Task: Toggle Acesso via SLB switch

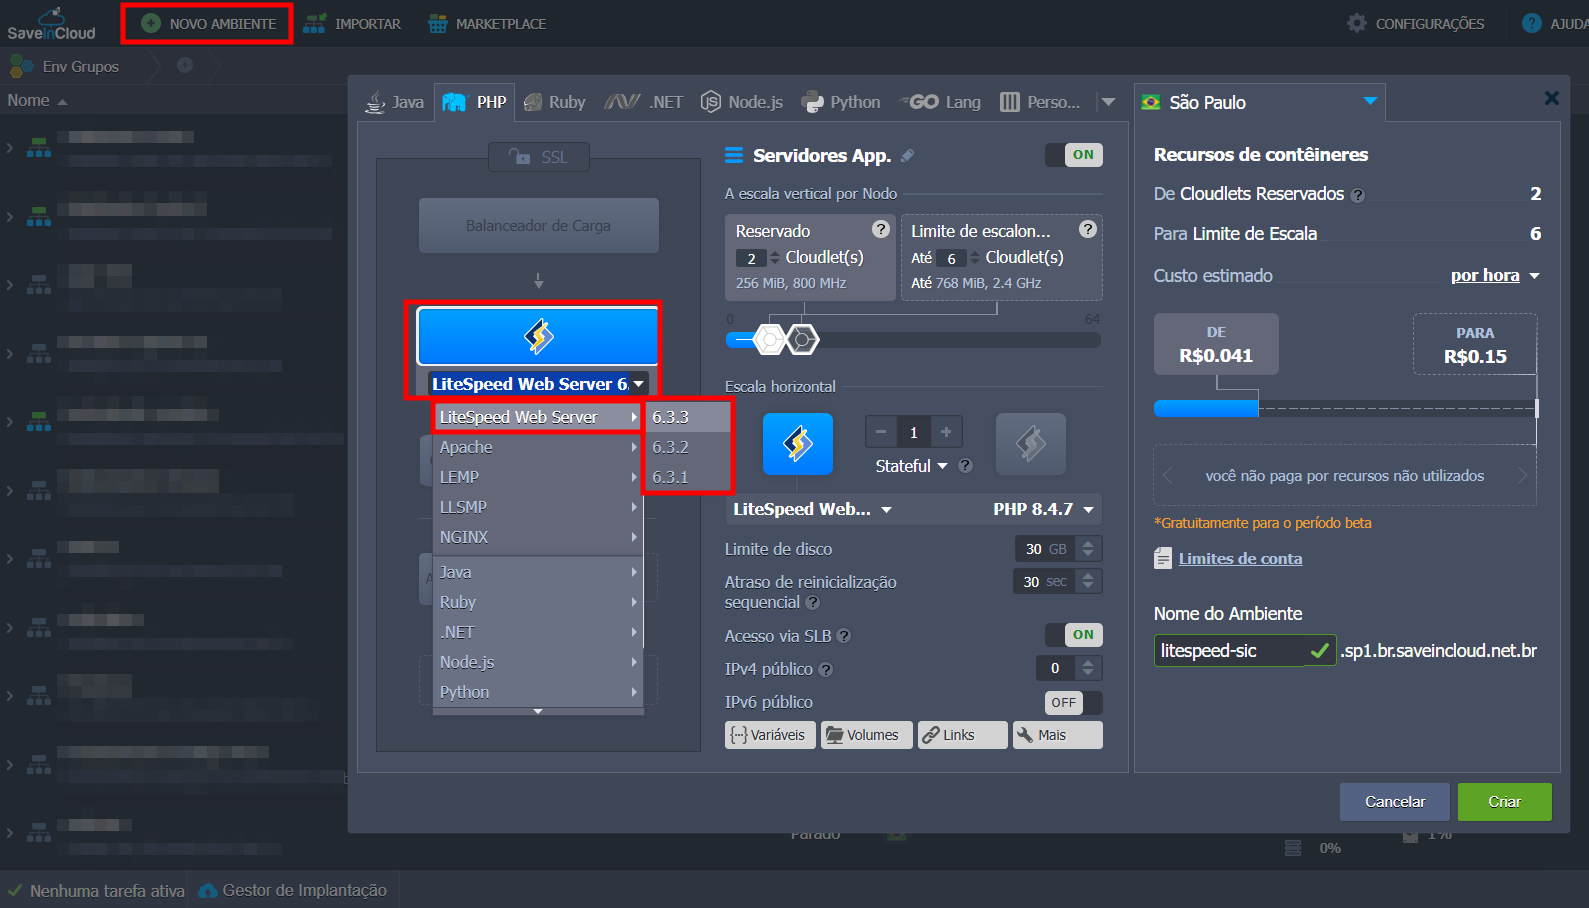Action: point(1074,635)
